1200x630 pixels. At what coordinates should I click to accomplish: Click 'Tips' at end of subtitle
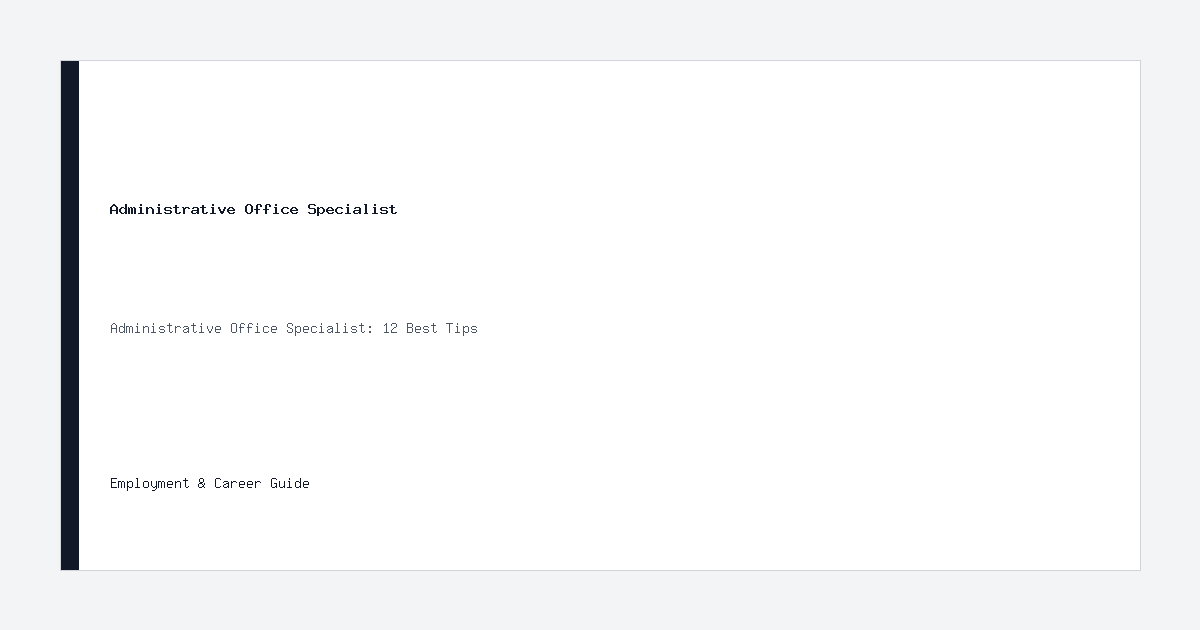coord(462,328)
